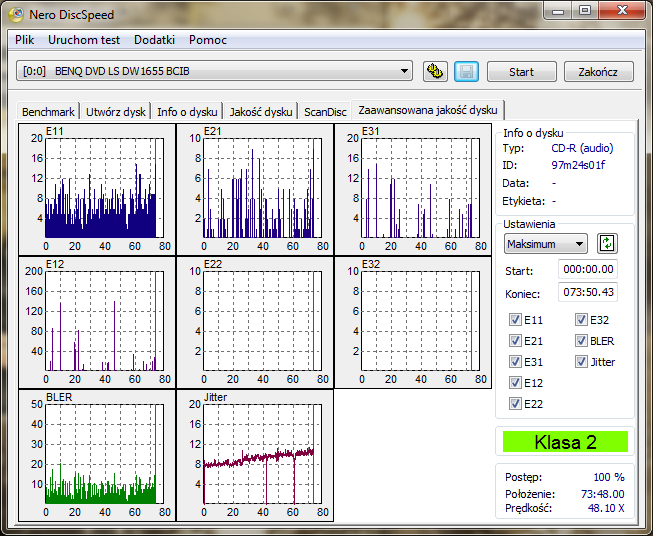Maximize the Nero DiscSpeed window

click(x=585, y=11)
